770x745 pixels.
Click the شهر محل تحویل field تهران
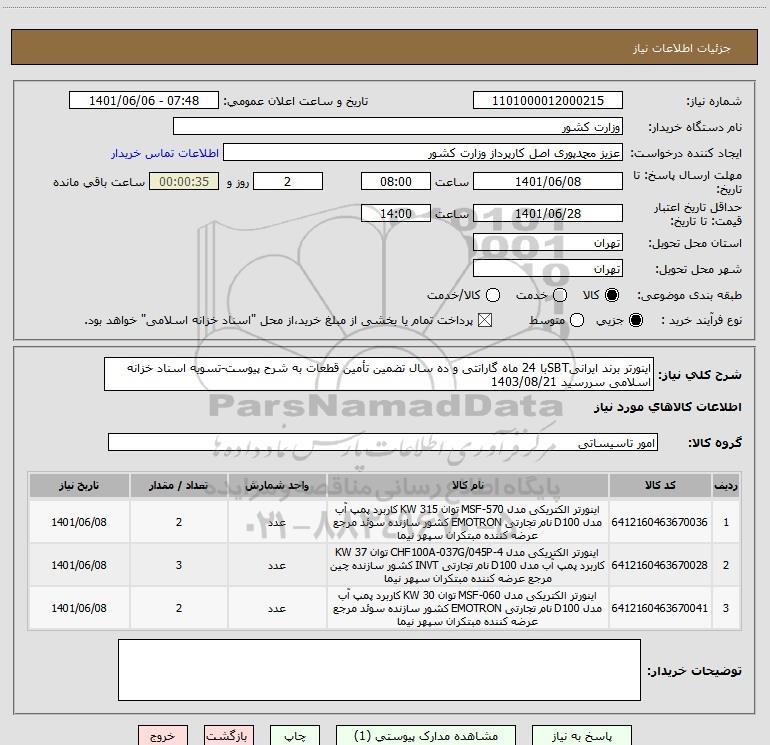548,268
